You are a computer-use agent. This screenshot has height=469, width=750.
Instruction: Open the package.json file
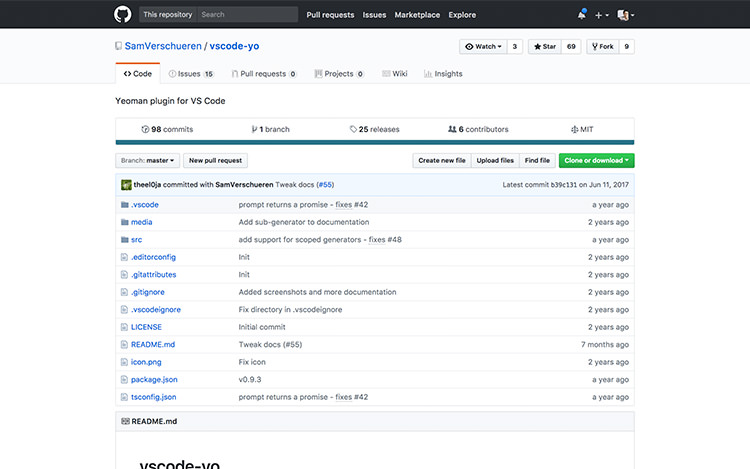coord(154,380)
